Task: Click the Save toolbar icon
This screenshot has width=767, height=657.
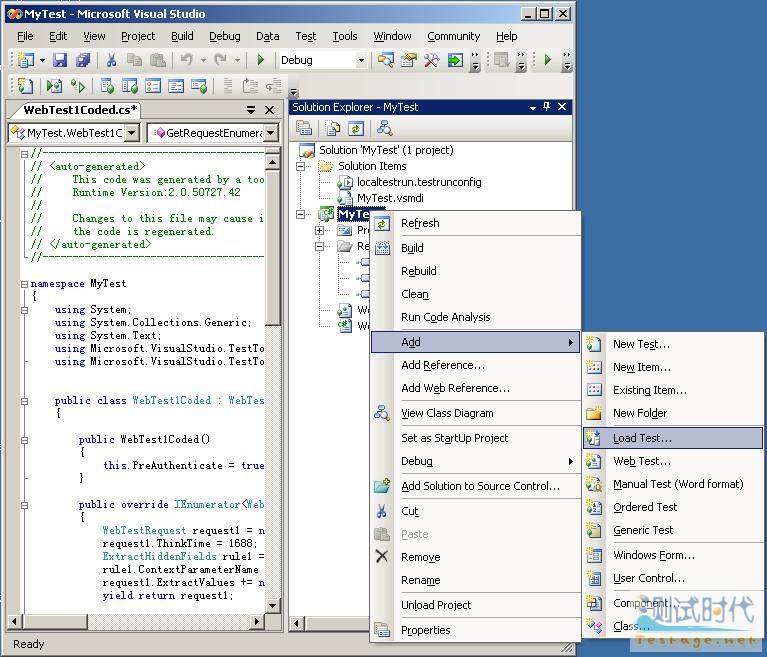Action: tap(60, 61)
